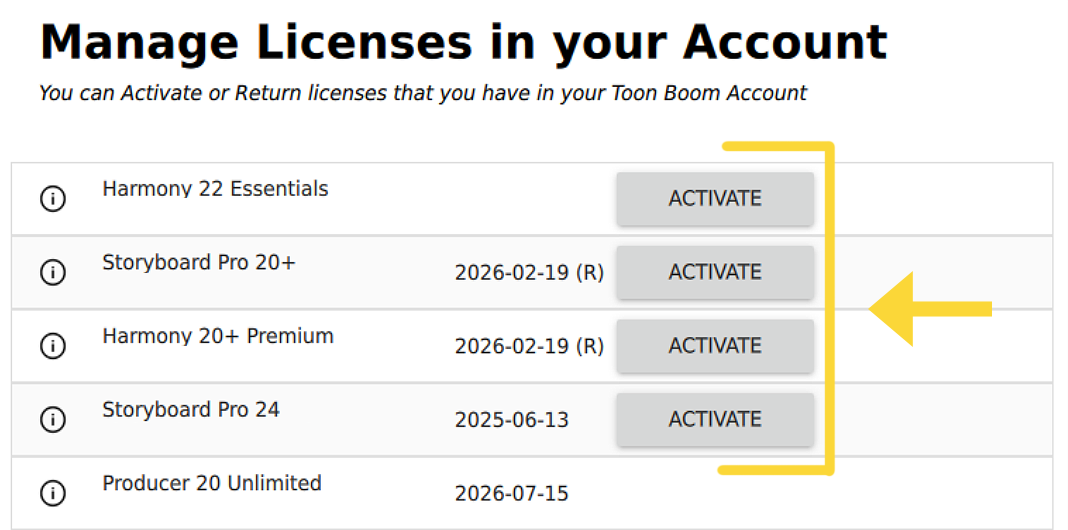Image resolution: width=1068 pixels, height=530 pixels.
Task: Hit Activate on Storyboard Pro 24 row
Action: point(714,419)
